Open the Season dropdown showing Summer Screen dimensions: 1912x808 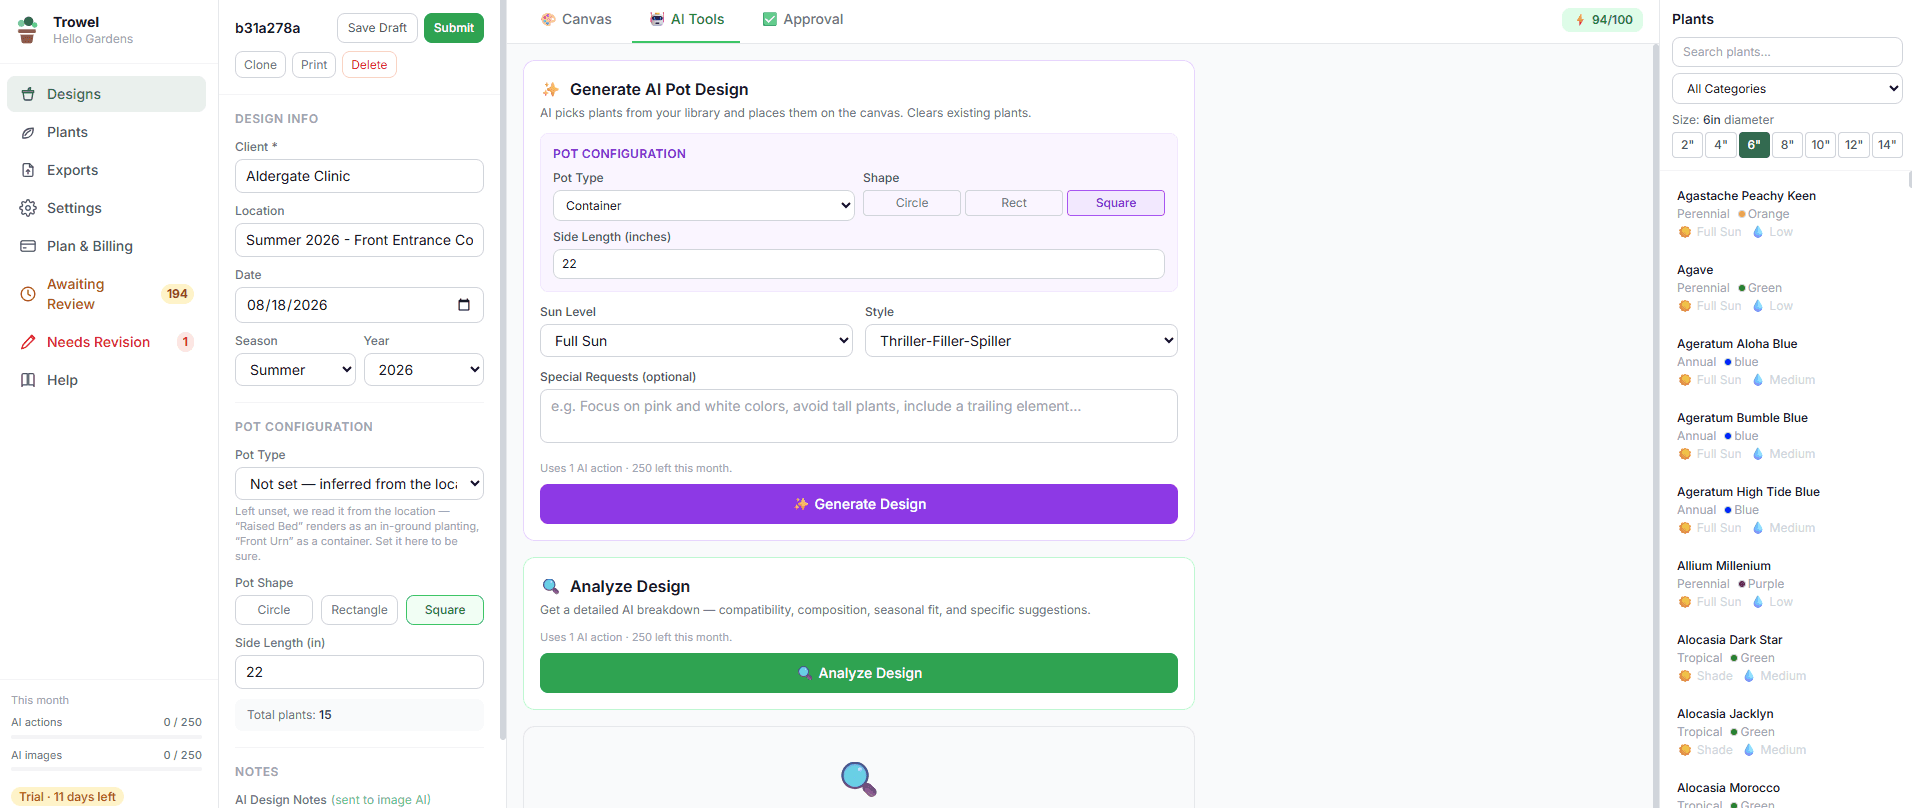coord(295,370)
